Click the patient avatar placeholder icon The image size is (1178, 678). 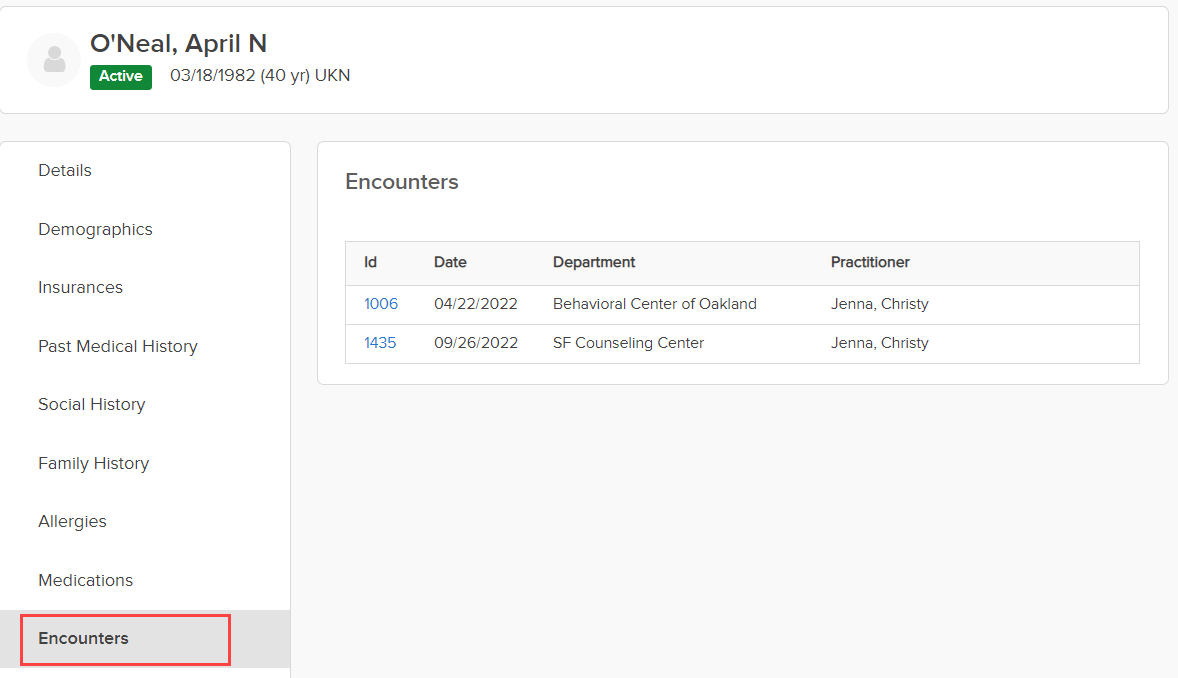[54, 60]
